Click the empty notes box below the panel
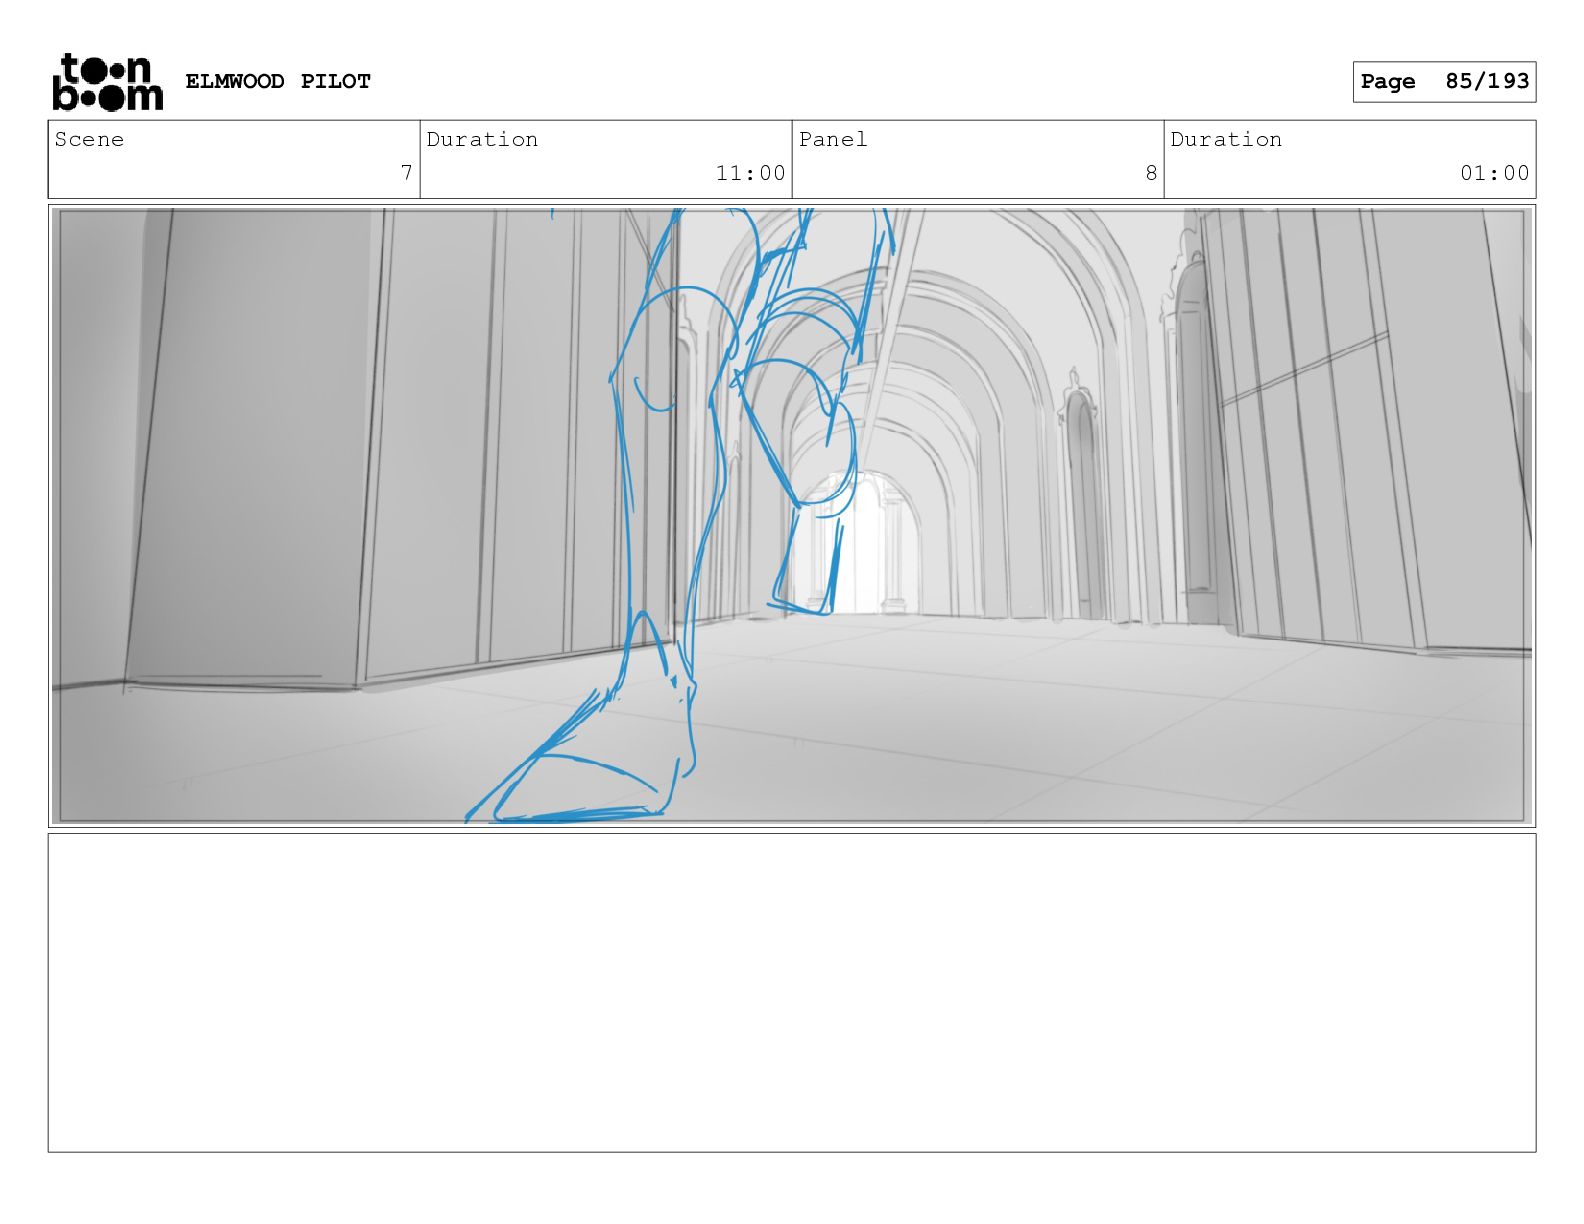Viewport: 1584px width, 1224px height. (x=792, y=993)
